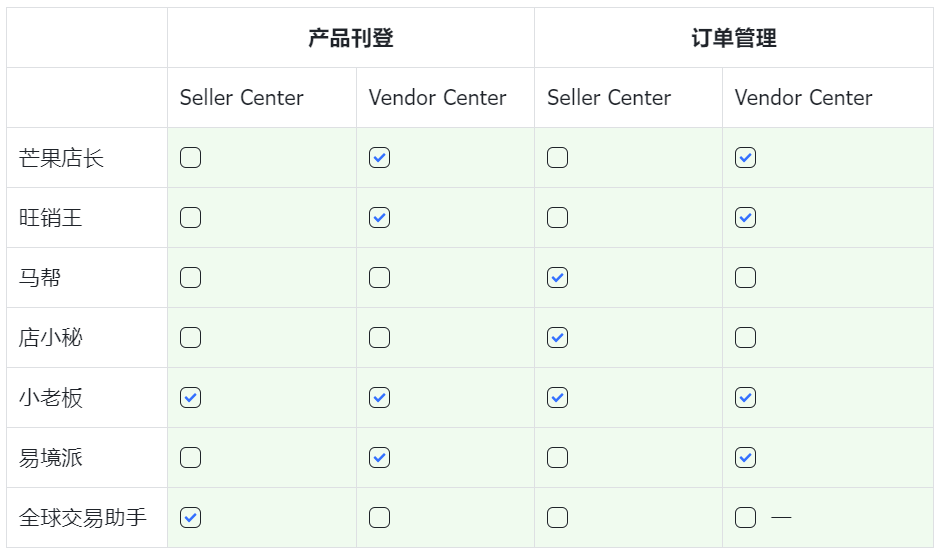
Task: Check 全球交易助手 Vendor Center box under 产品刊登
Action: [x=379, y=517]
